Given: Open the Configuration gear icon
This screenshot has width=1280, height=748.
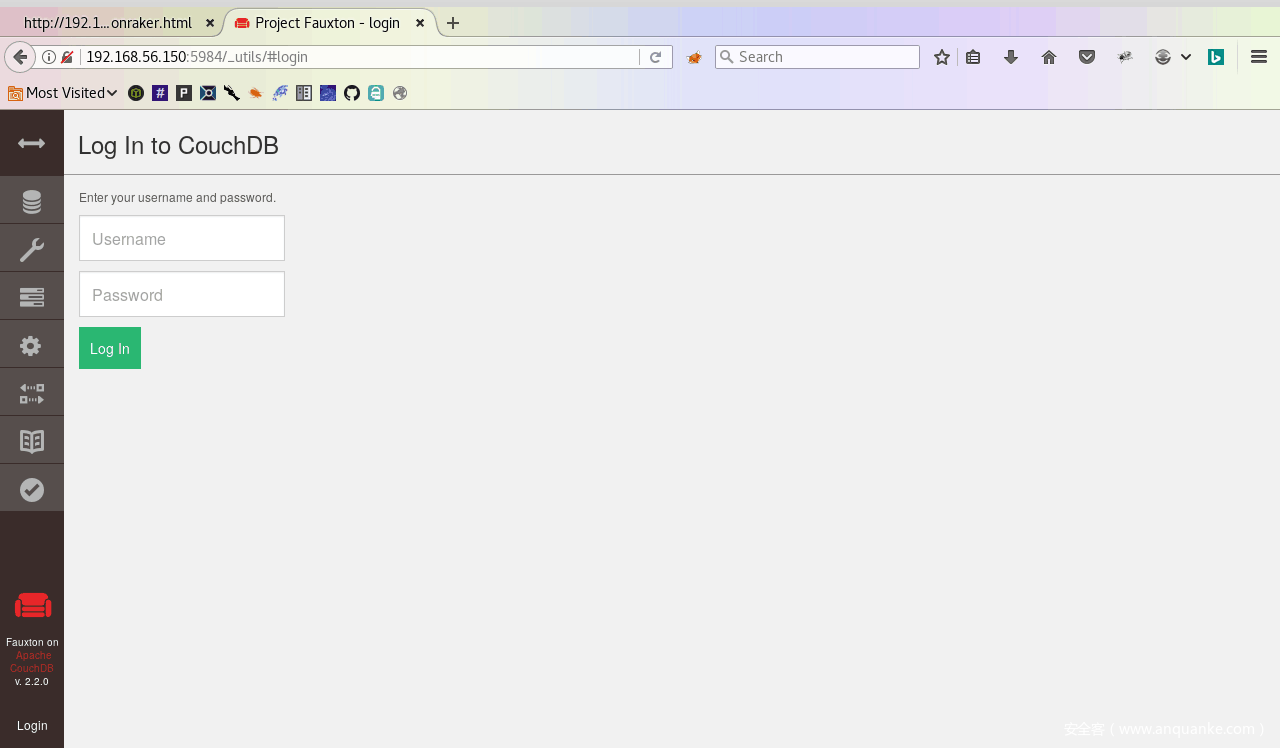Looking at the screenshot, I should [31, 345].
